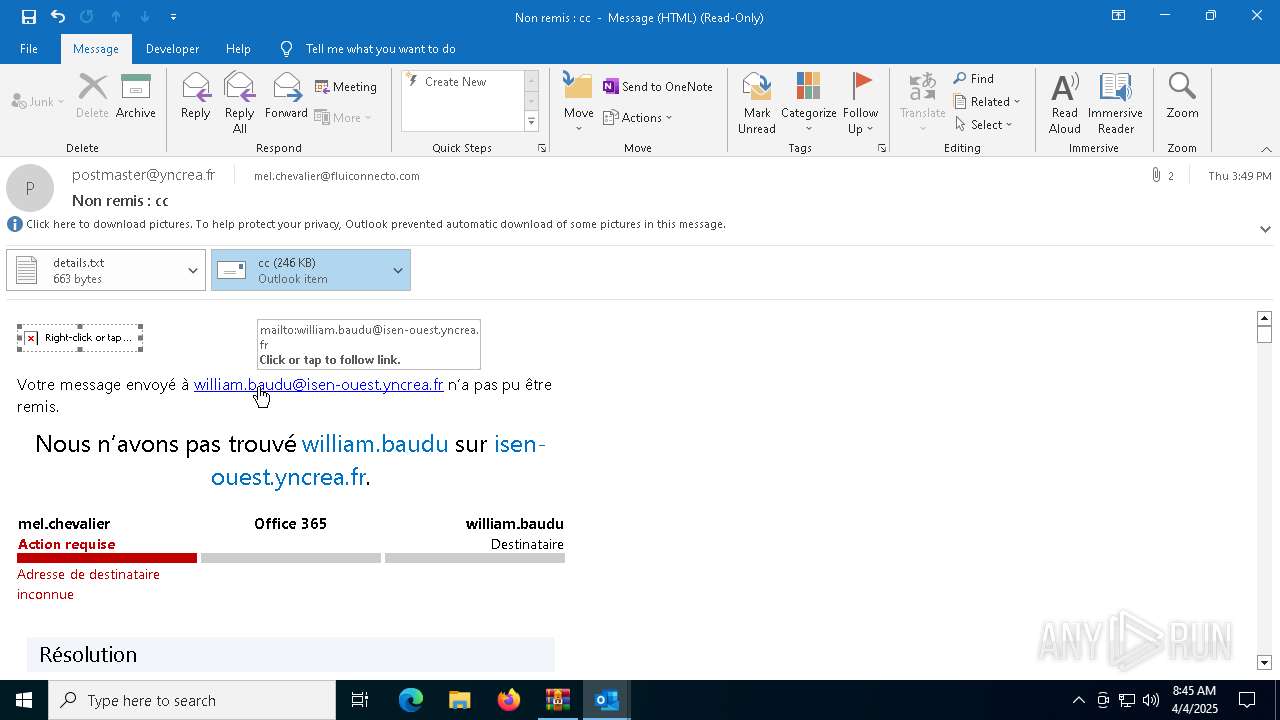Image resolution: width=1280 pixels, height=720 pixels.
Task: Open Immersive Reader
Action: tap(1115, 103)
